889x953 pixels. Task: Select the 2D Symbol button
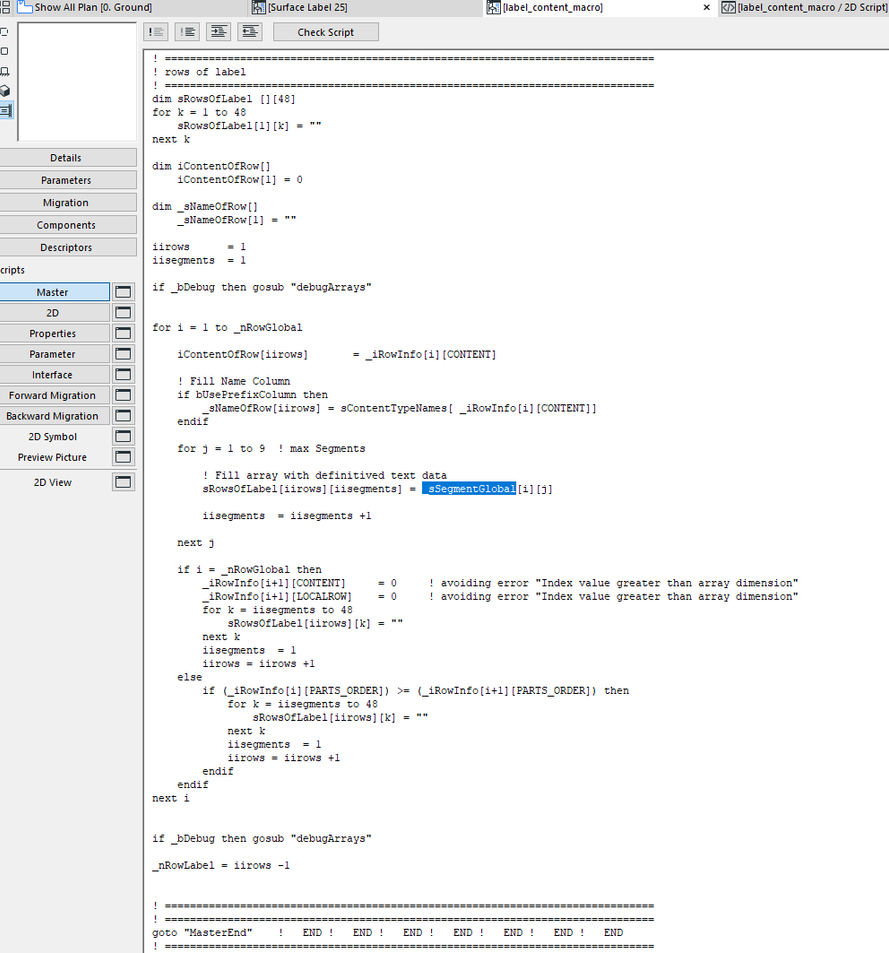click(x=53, y=437)
